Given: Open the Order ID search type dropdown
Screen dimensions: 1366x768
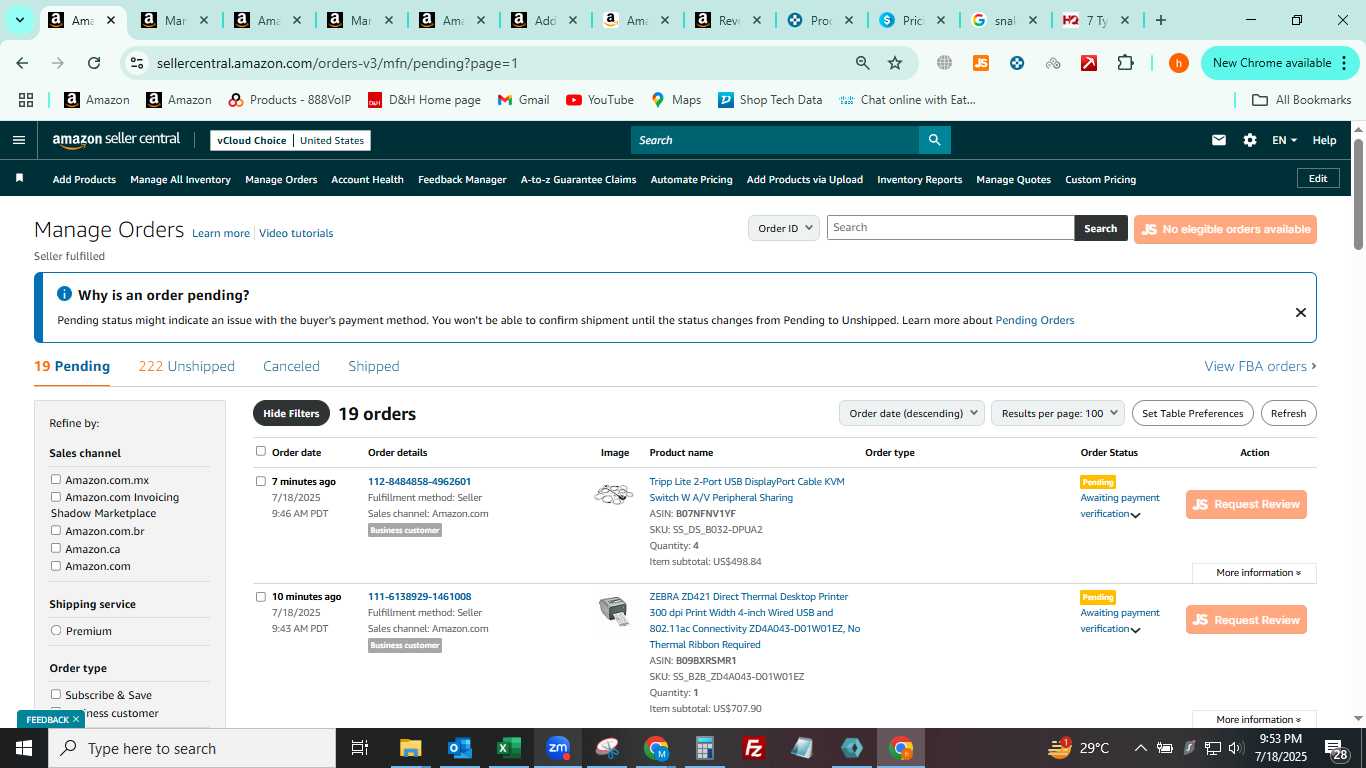Looking at the screenshot, I should click(783, 228).
